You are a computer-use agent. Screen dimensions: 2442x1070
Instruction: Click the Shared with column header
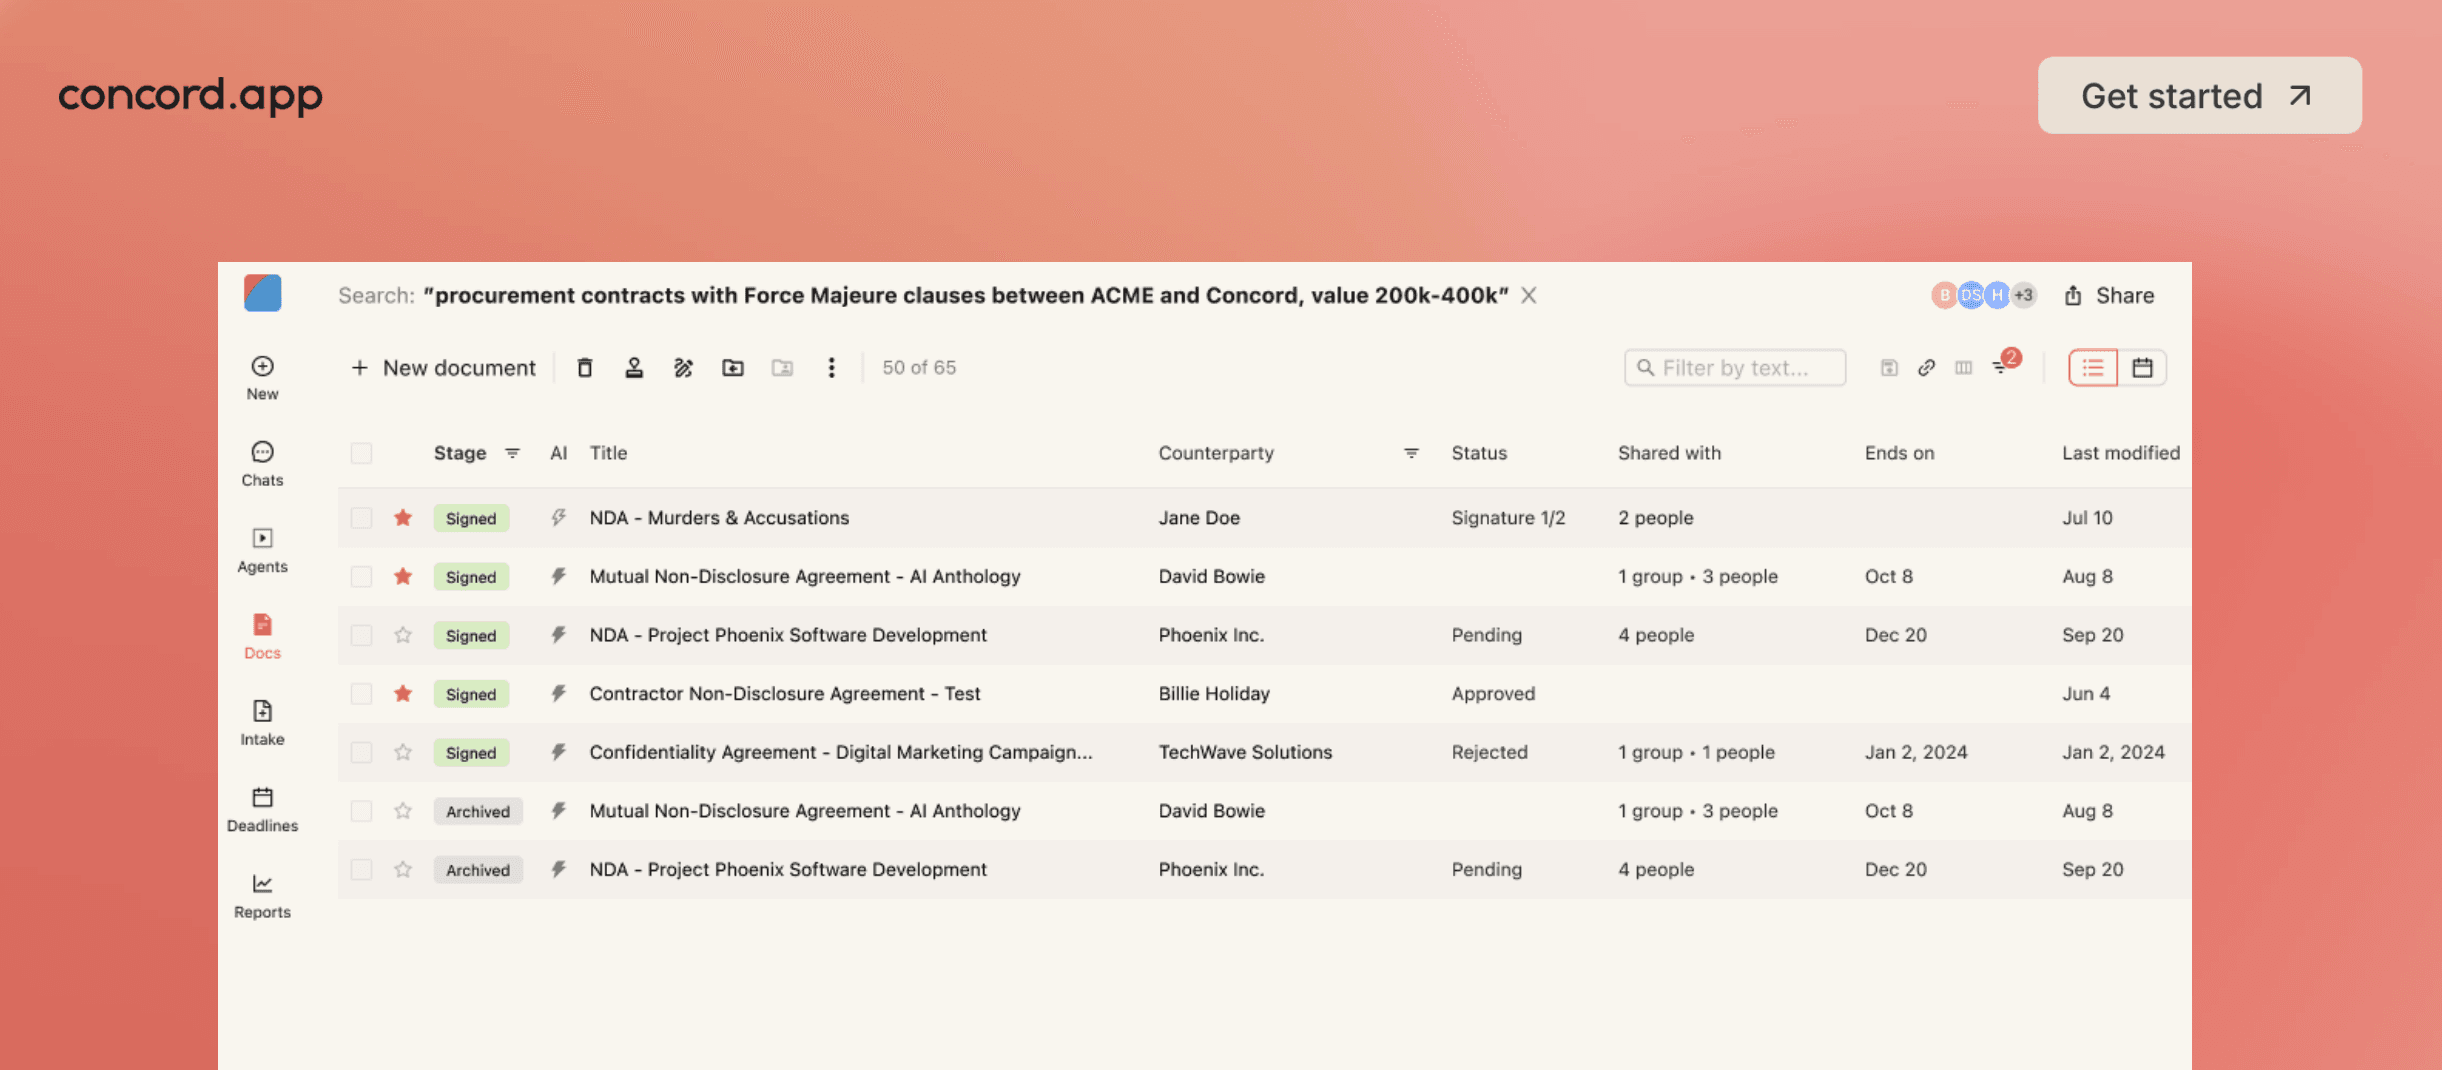(x=1669, y=453)
